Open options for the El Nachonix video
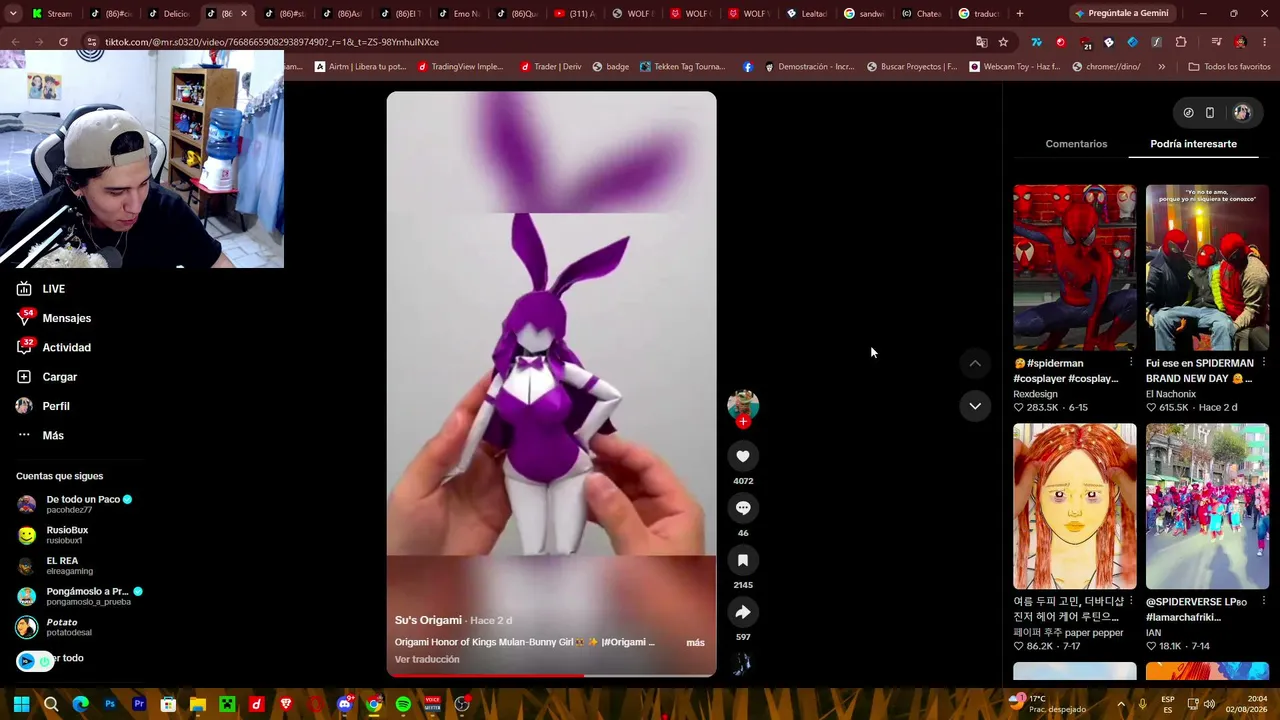 coord(1264,363)
